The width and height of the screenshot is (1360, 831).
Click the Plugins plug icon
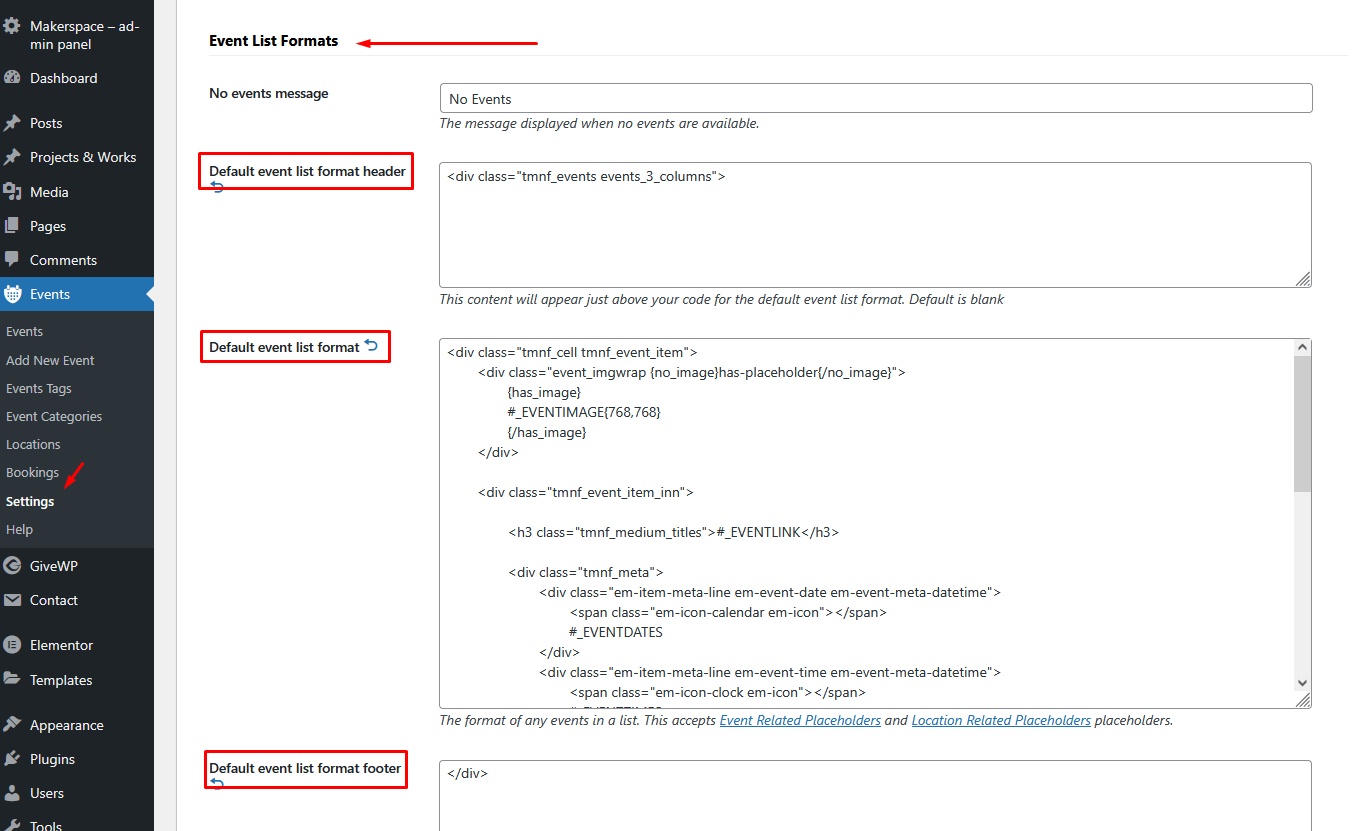pos(12,759)
